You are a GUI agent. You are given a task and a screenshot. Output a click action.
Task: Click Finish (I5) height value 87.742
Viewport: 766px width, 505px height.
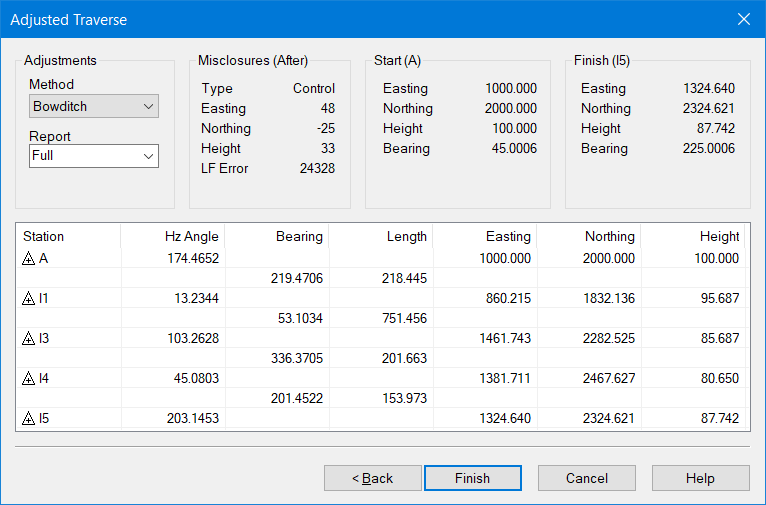[x=716, y=128]
